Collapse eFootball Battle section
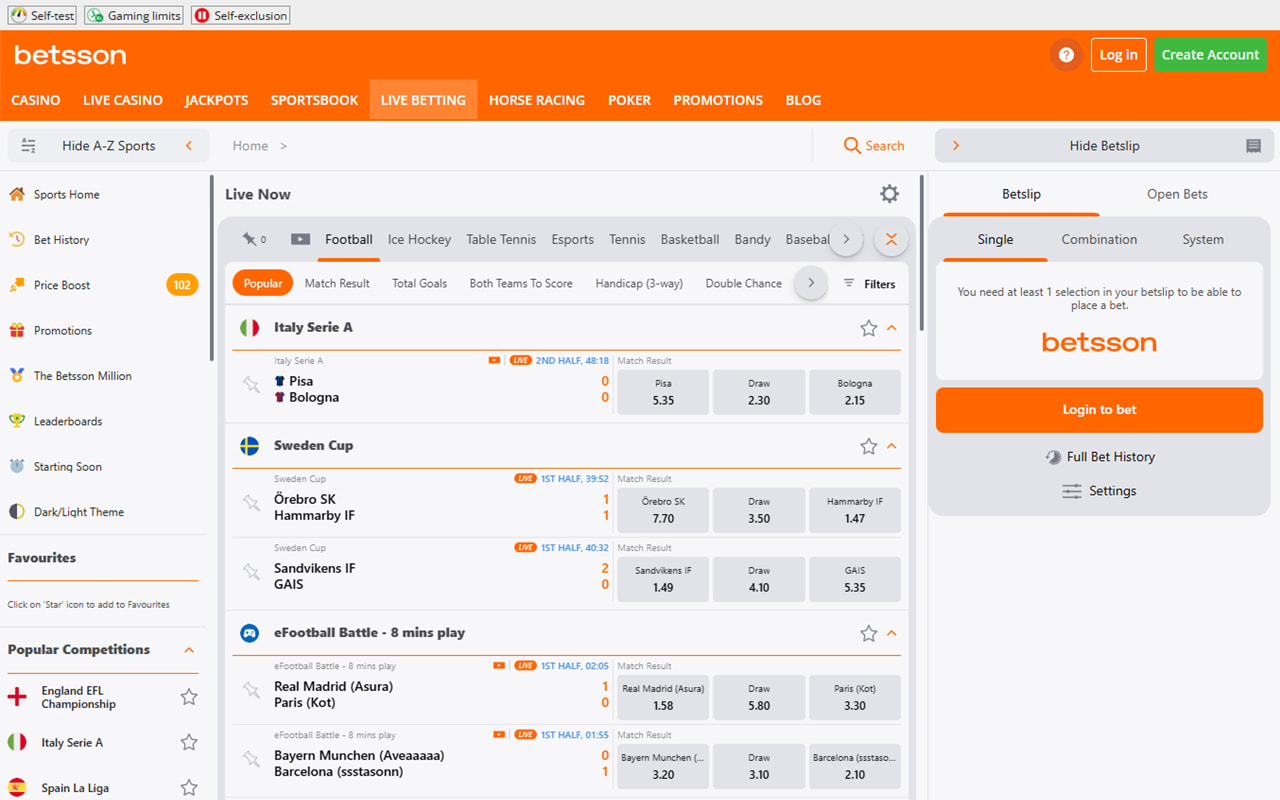Screen dimensions: 1280x800 [892, 633]
